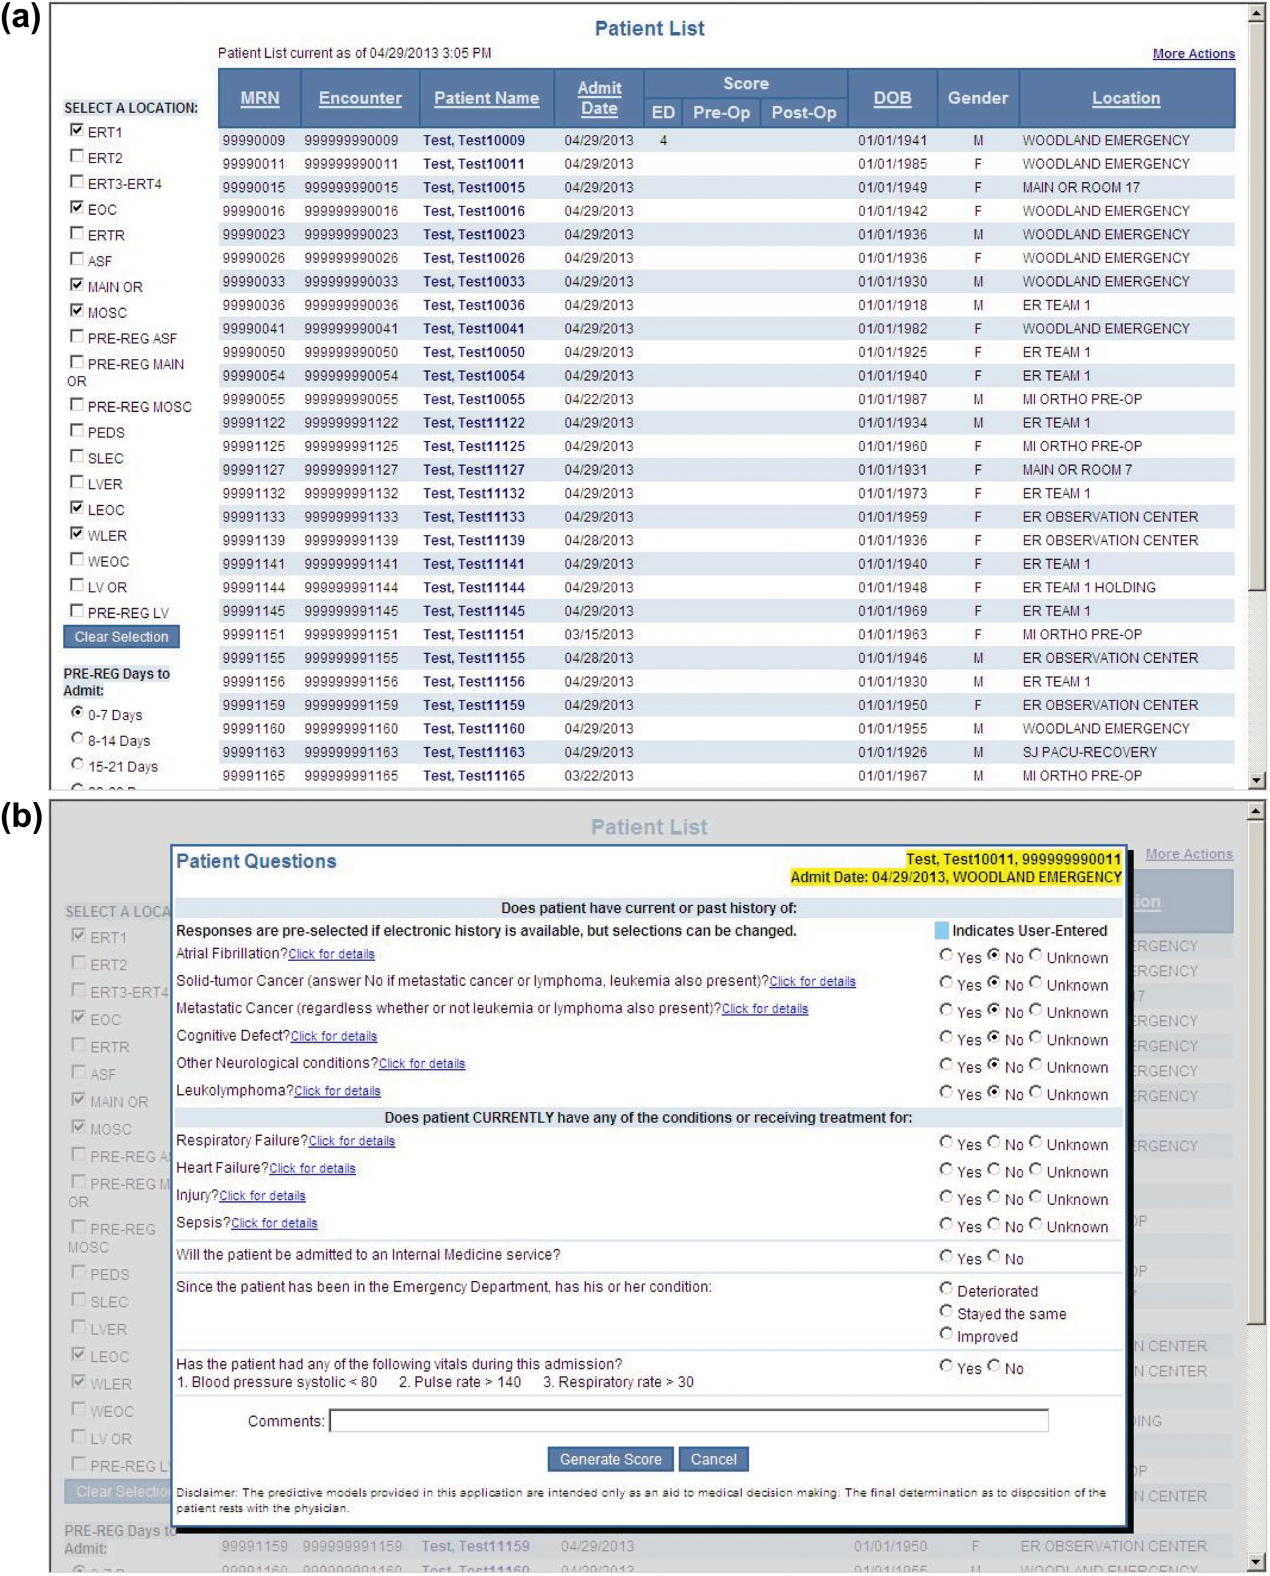Select Stayed the same condition option
Screen dimensions: 1270x1576
pos(946,1312)
